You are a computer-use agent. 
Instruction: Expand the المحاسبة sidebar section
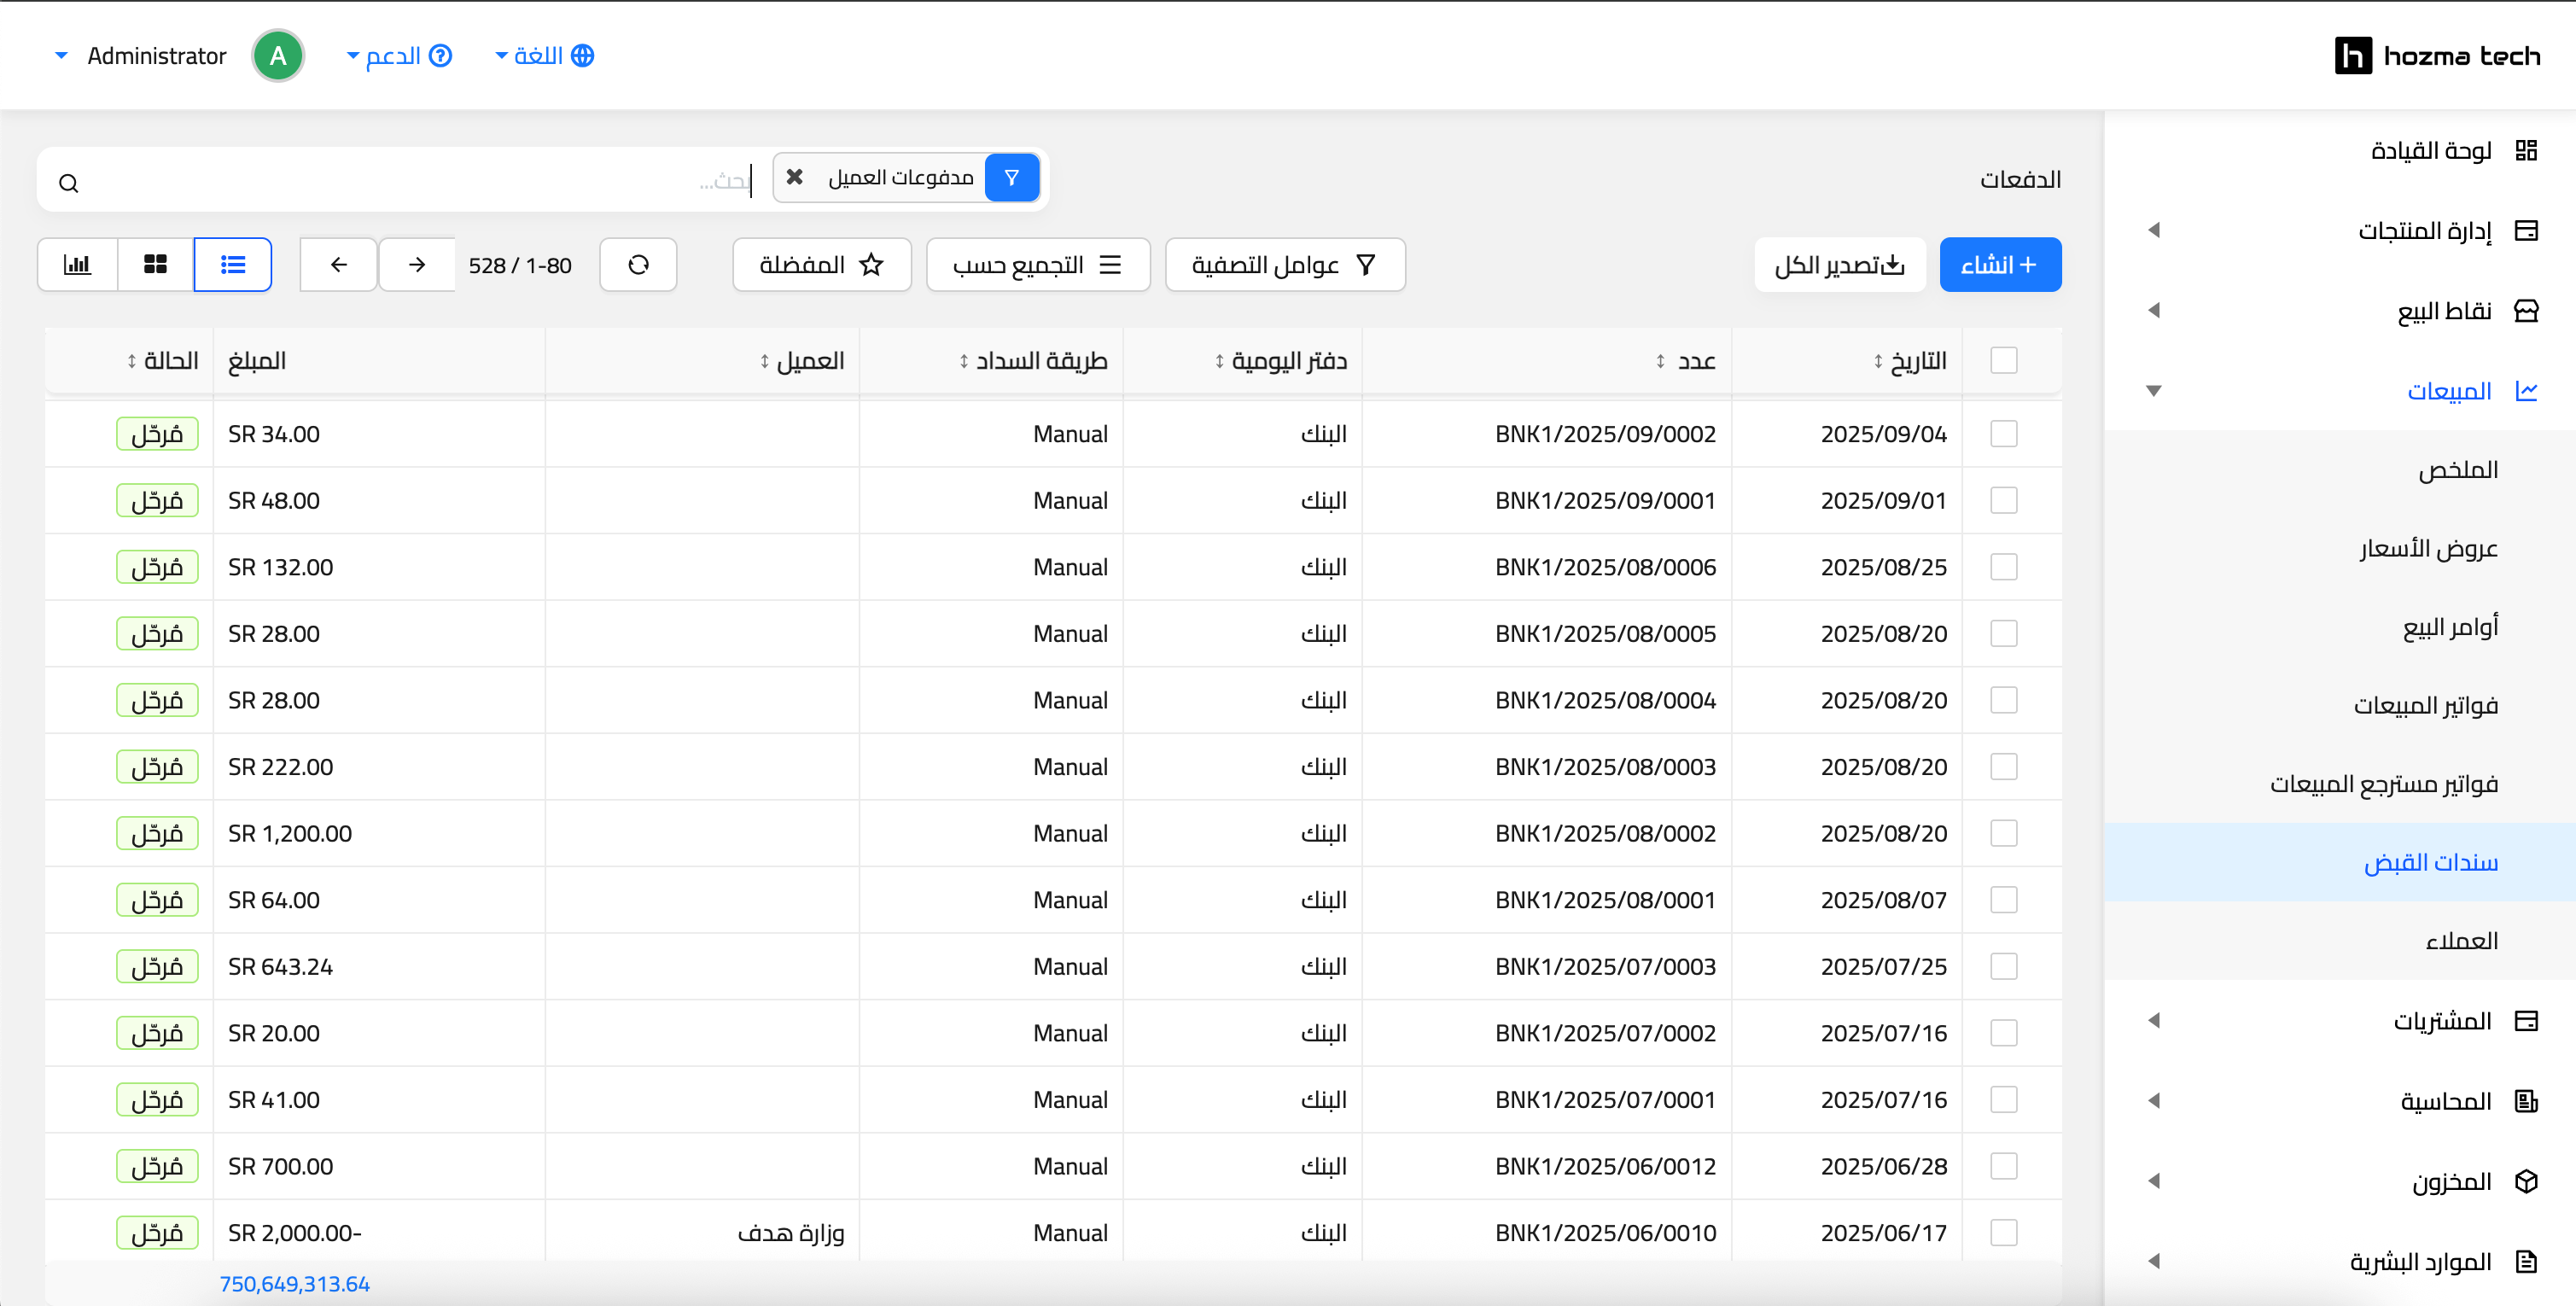coord(2445,1101)
